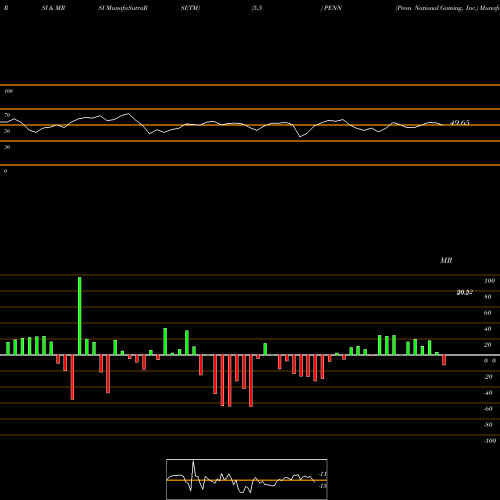Click the 'SI & MR' header text
500x500 pixels.
click(53, 8)
